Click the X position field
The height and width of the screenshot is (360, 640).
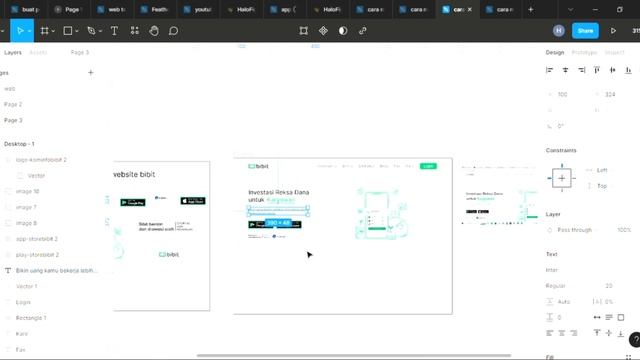coord(562,95)
